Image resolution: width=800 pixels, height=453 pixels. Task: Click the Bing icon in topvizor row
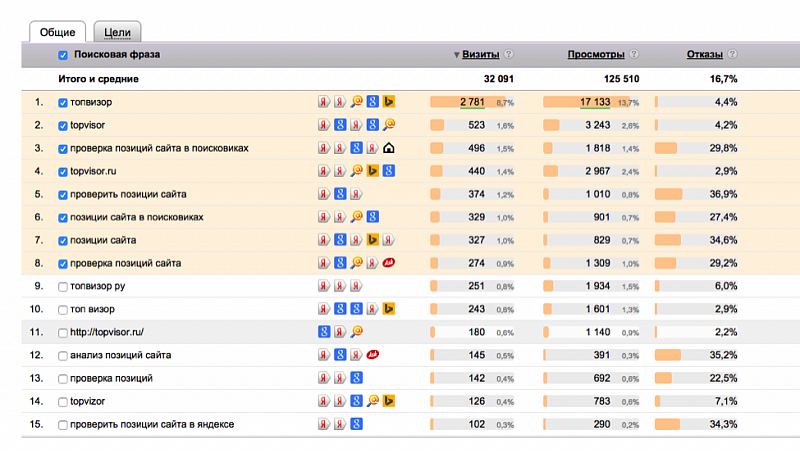(389, 401)
